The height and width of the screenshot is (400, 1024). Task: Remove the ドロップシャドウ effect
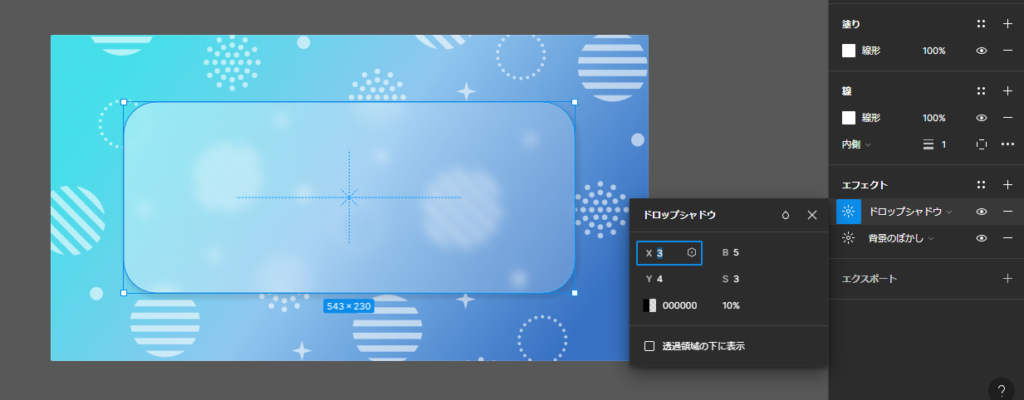click(1008, 212)
